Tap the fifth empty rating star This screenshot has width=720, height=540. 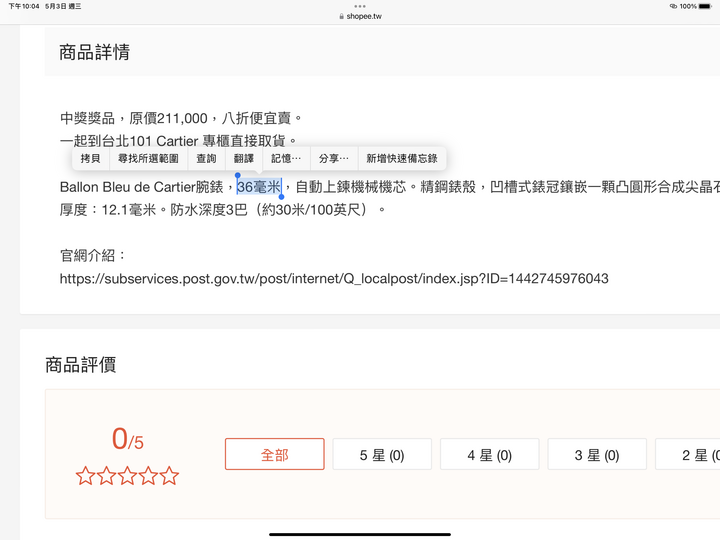[x=169, y=476]
